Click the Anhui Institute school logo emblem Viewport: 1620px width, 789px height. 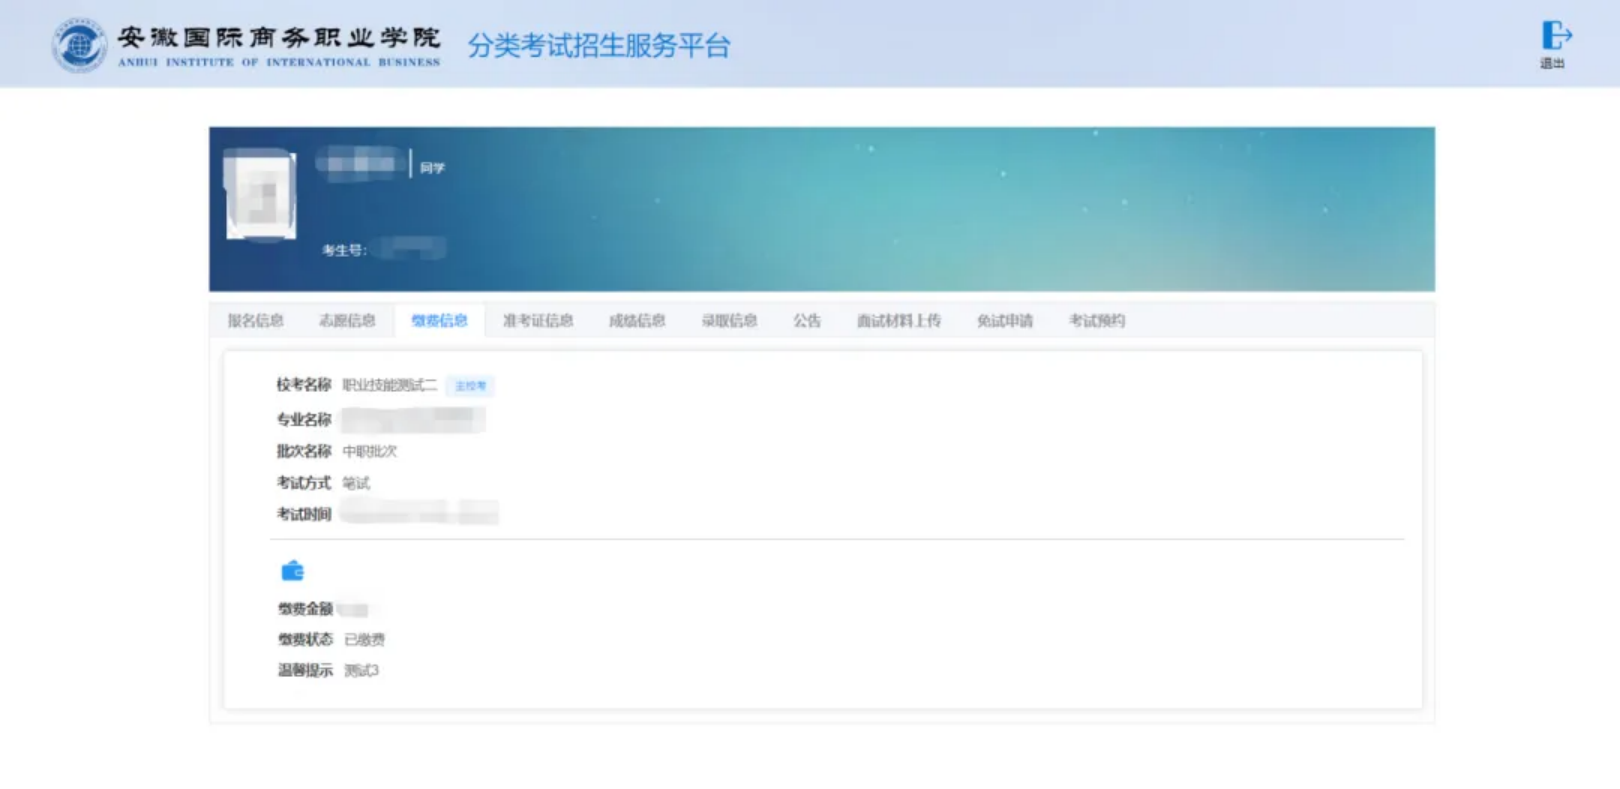pyautogui.click(x=80, y=45)
